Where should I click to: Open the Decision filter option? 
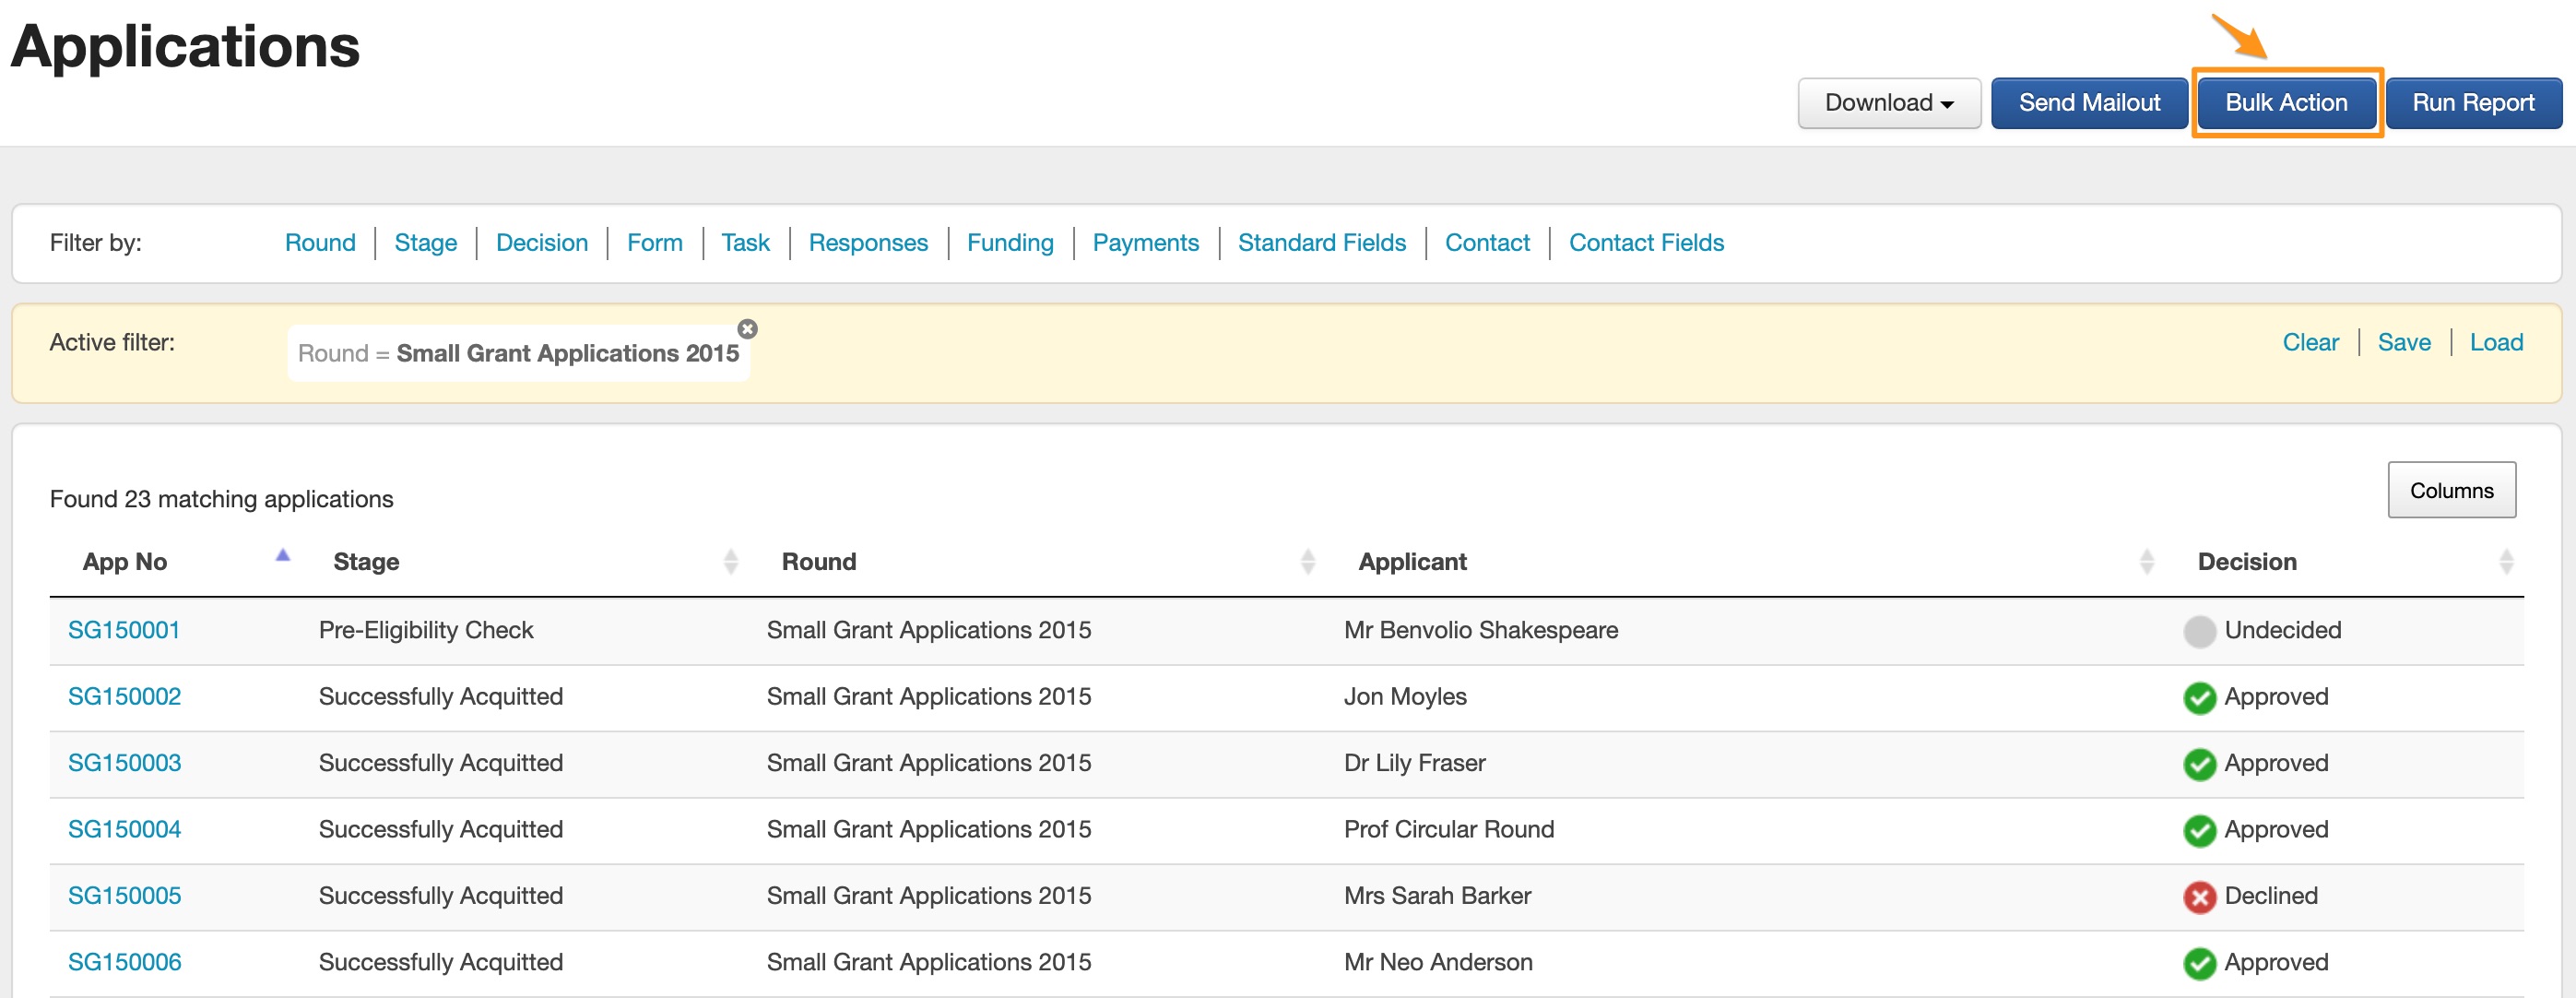click(x=541, y=243)
